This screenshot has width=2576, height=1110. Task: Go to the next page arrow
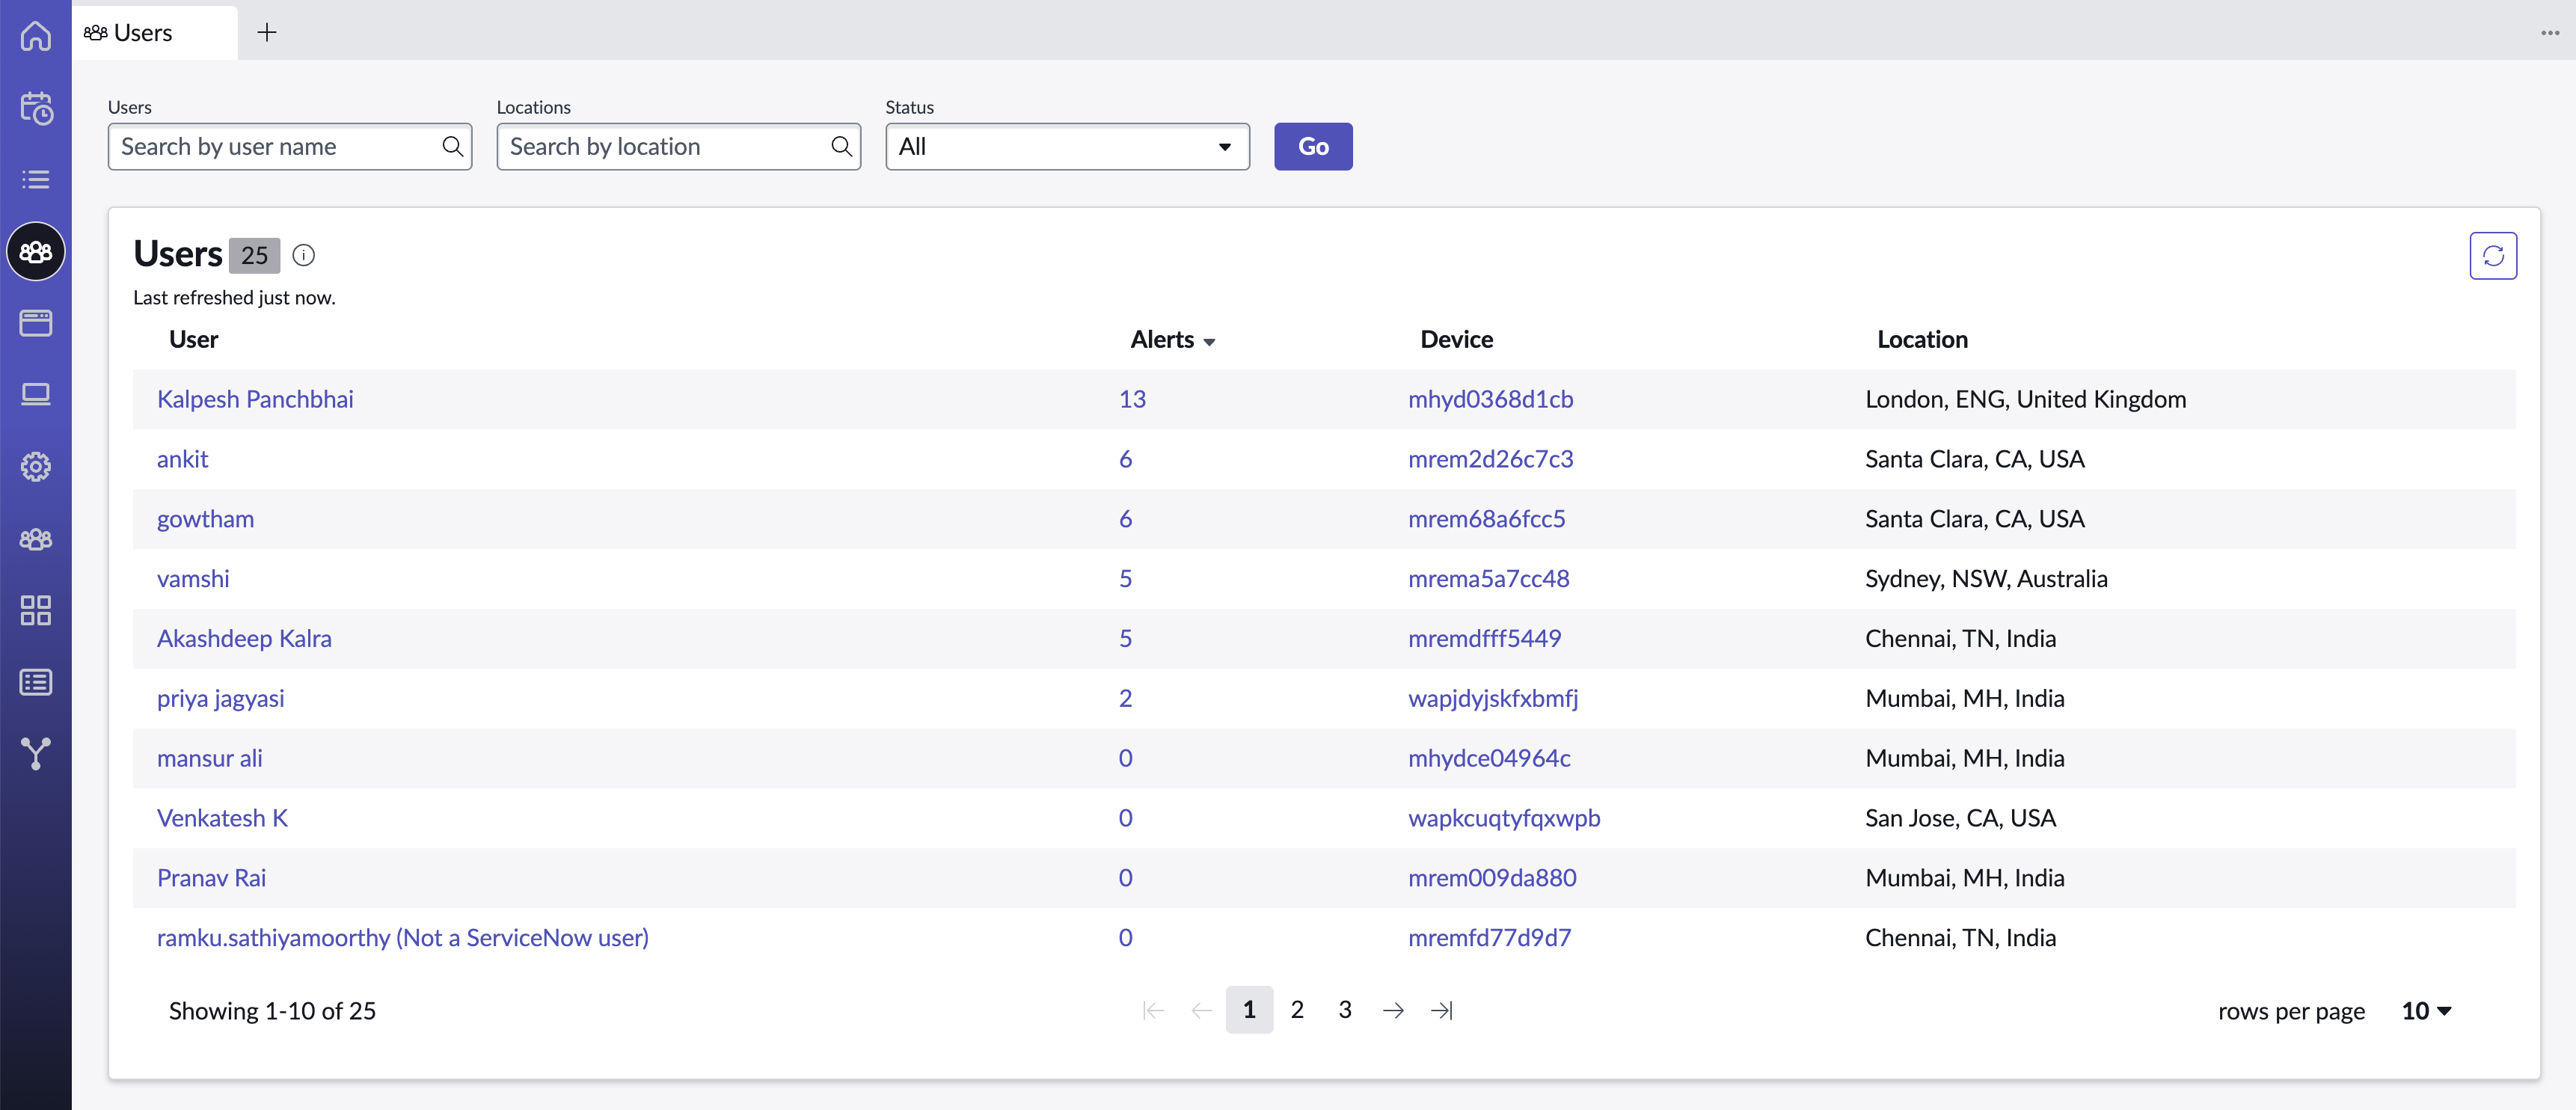point(1393,1011)
